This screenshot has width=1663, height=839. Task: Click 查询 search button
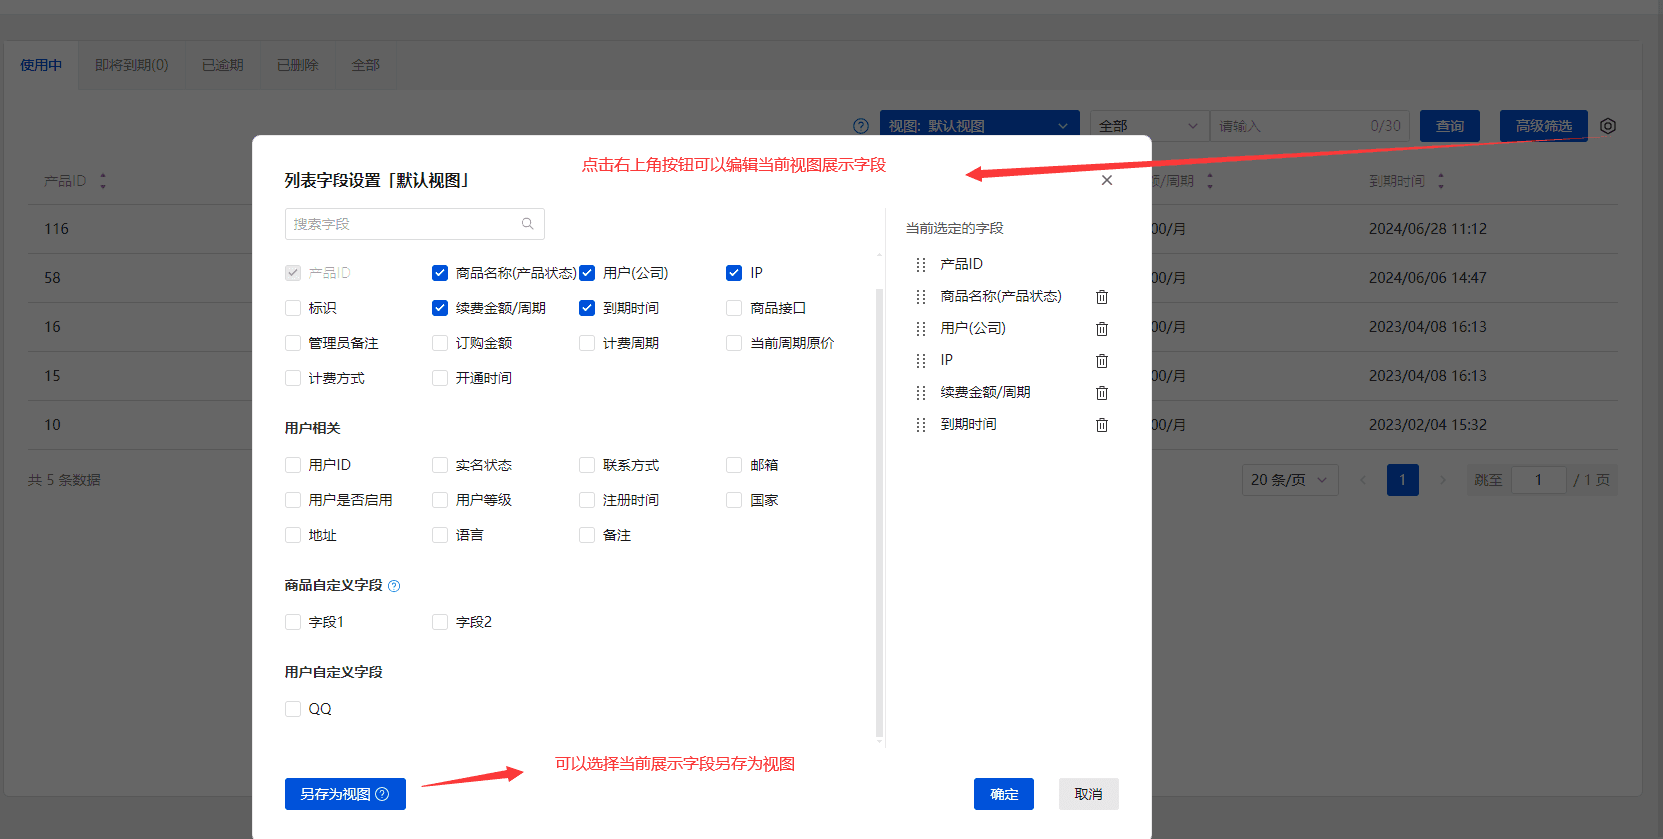pos(1450,126)
